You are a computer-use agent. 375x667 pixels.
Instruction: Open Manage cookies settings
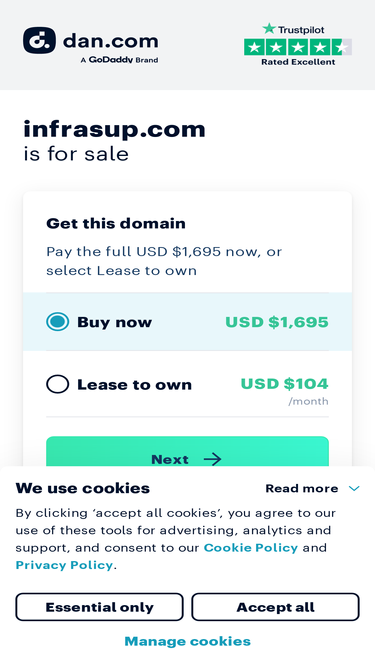pos(188,641)
